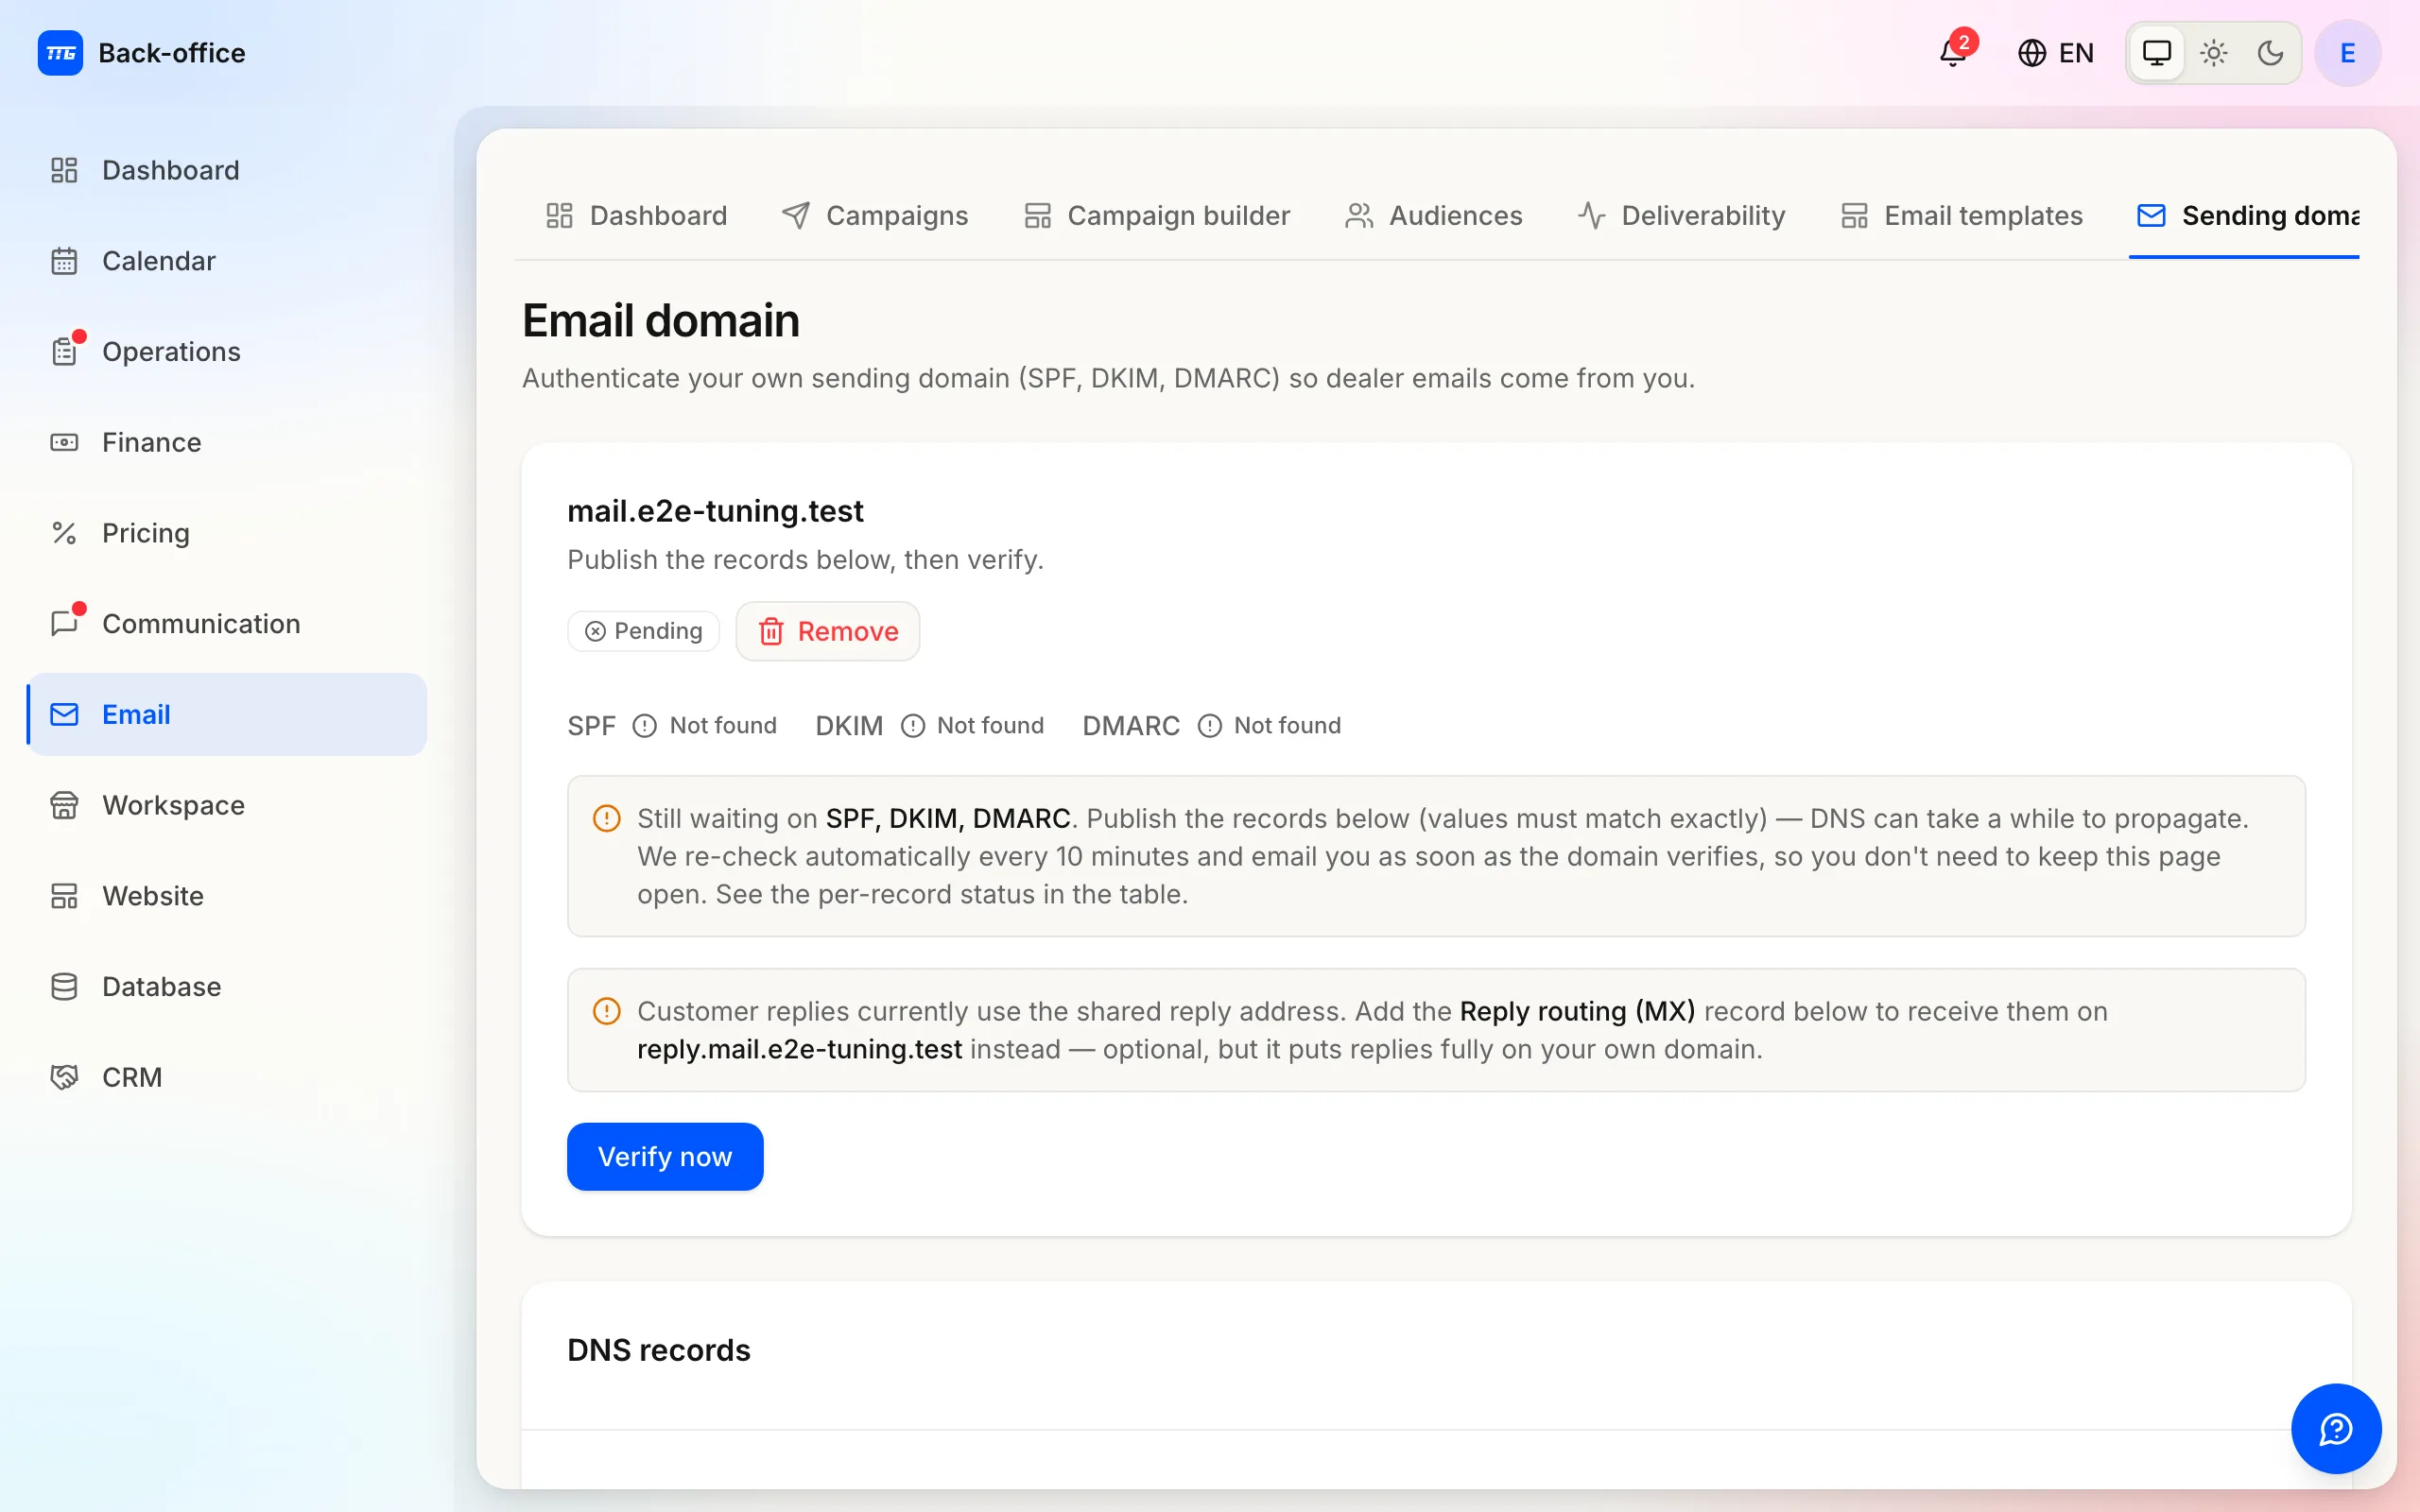2420x1512 pixels.
Task: Switch to the Email templates tab
Action: (x=1961, y=216)
